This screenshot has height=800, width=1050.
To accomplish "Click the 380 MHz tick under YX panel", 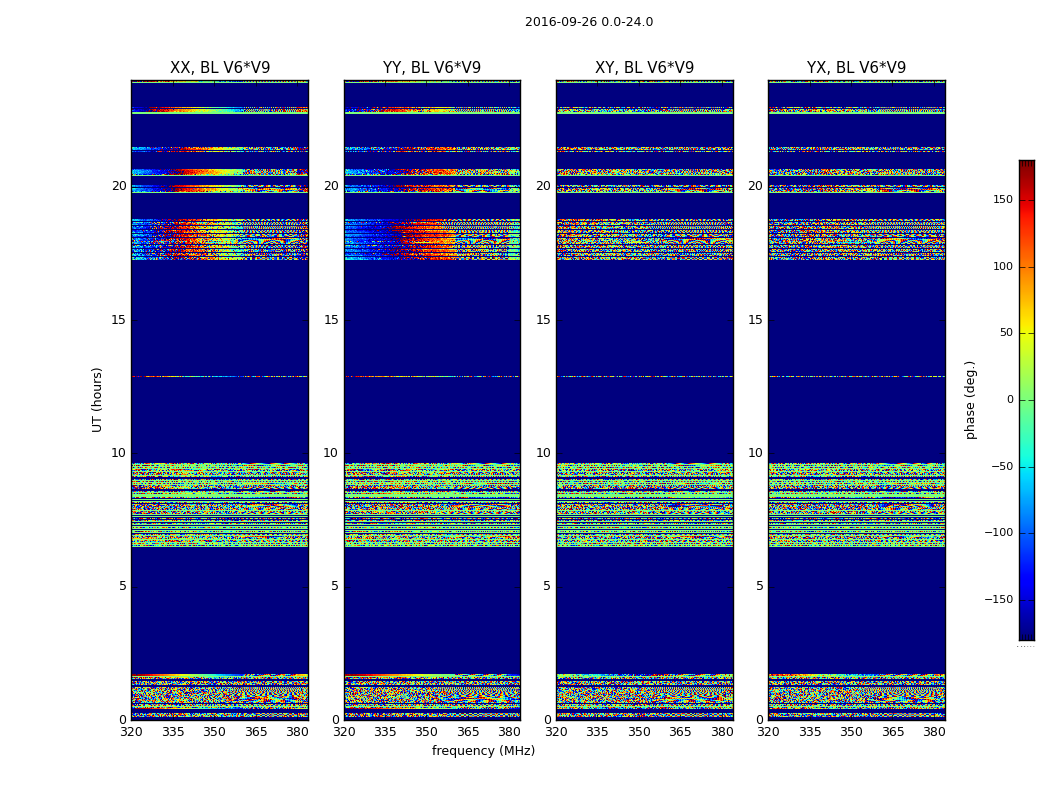I will click(934, 732).
